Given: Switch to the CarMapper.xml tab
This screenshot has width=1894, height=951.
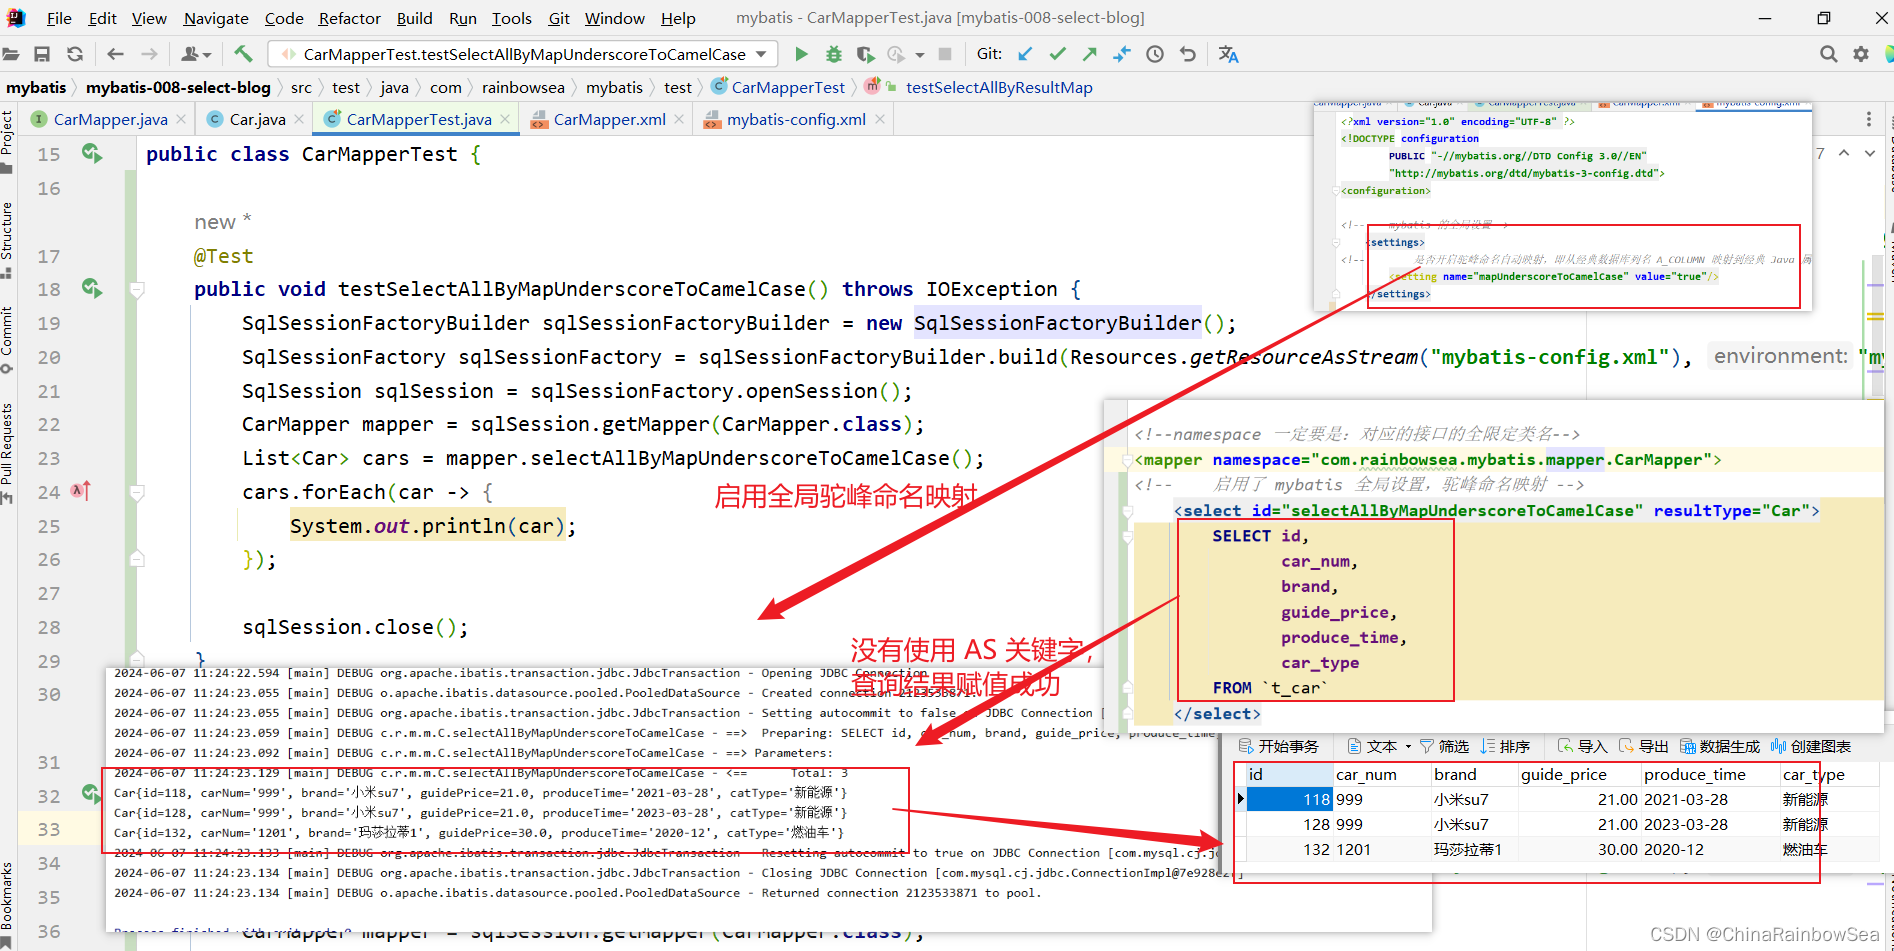Looking at the screenshot, I should pos(608,119).
